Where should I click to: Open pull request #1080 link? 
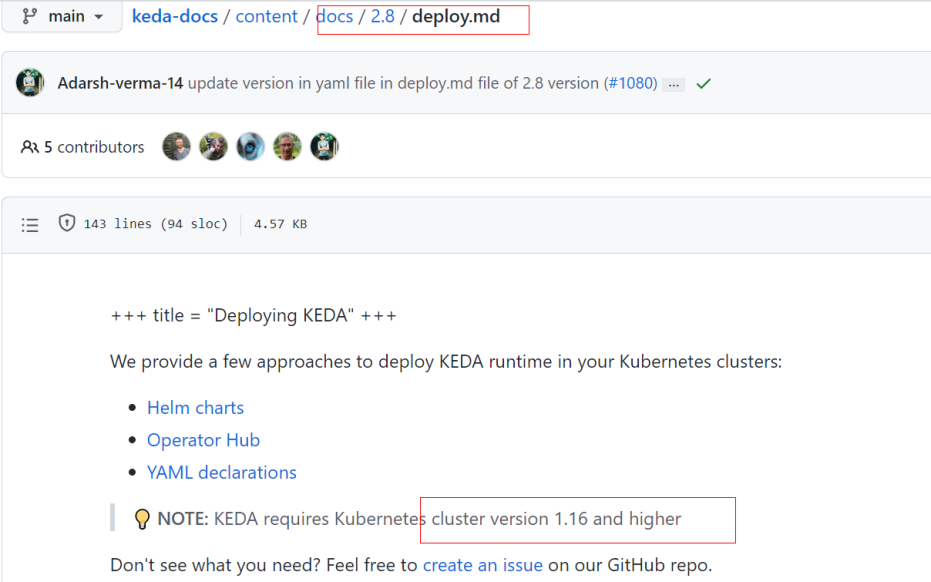631,83
